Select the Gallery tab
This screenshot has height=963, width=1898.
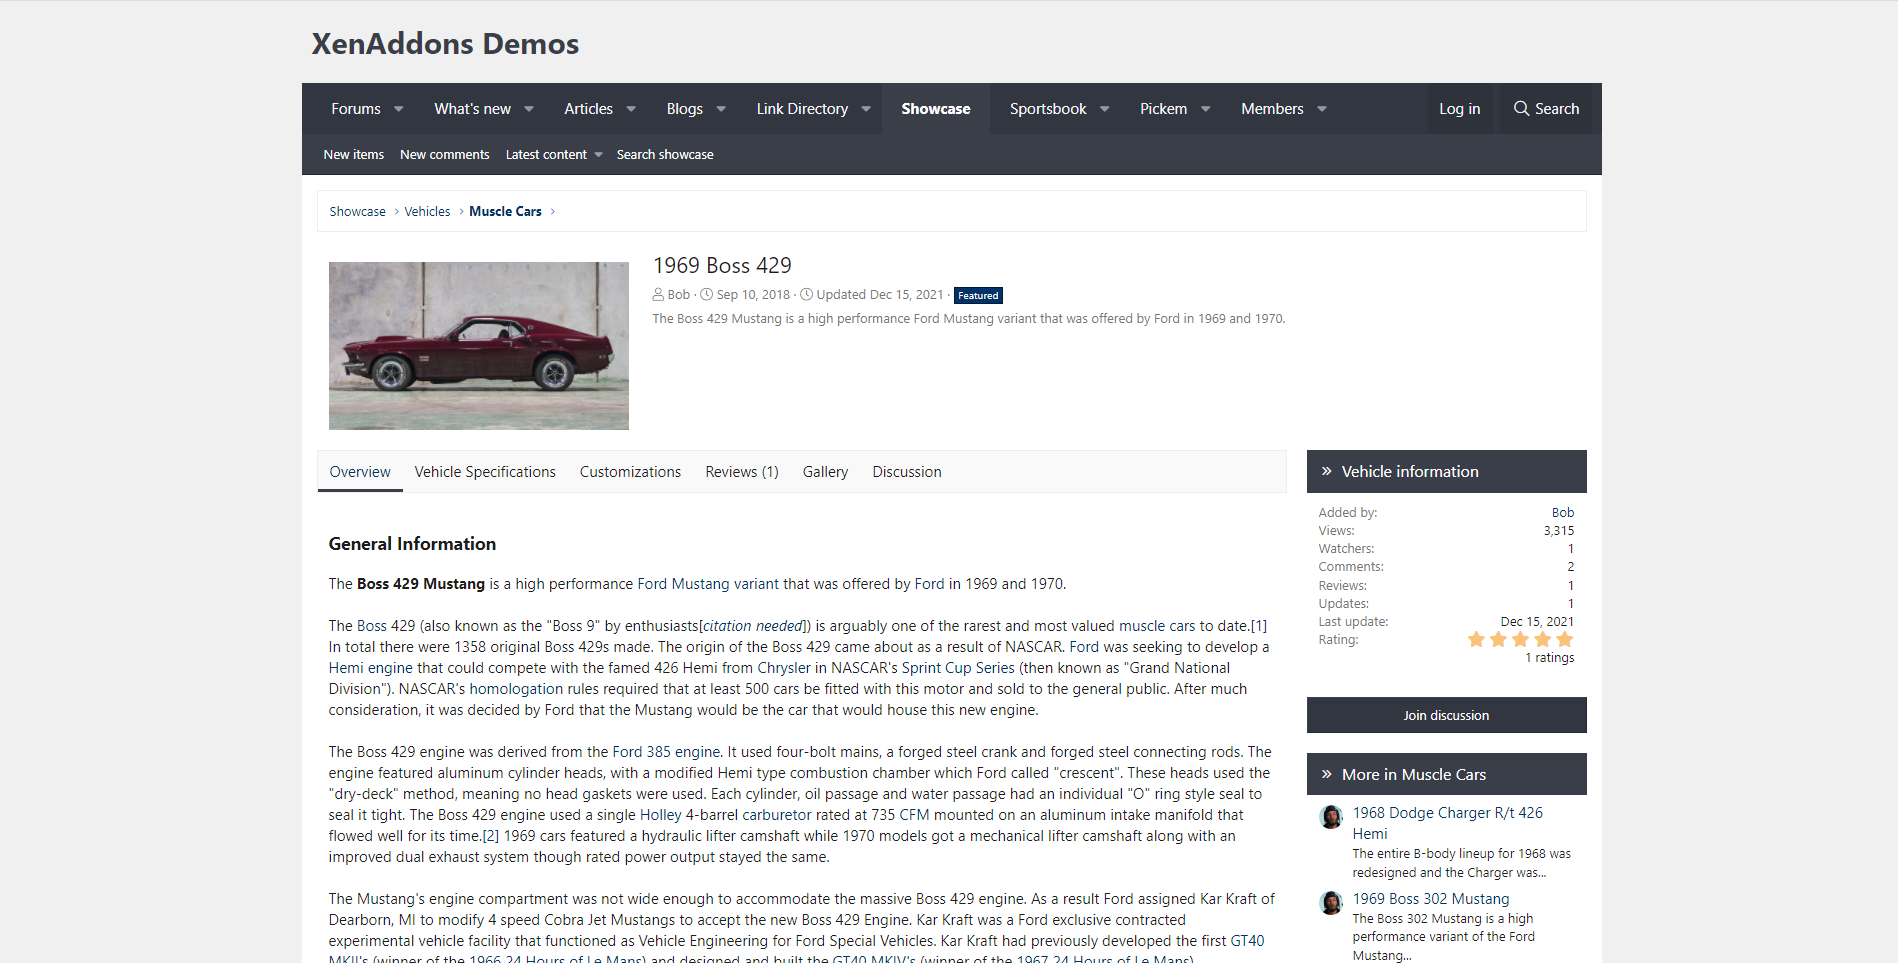pos(825,472)
